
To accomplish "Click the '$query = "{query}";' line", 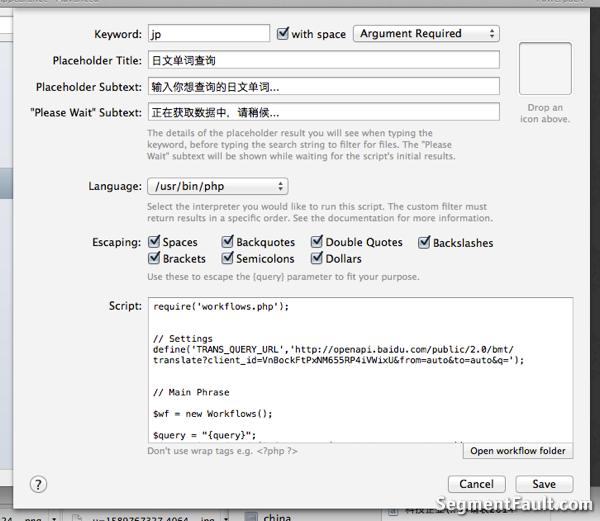I will (204, 435).
